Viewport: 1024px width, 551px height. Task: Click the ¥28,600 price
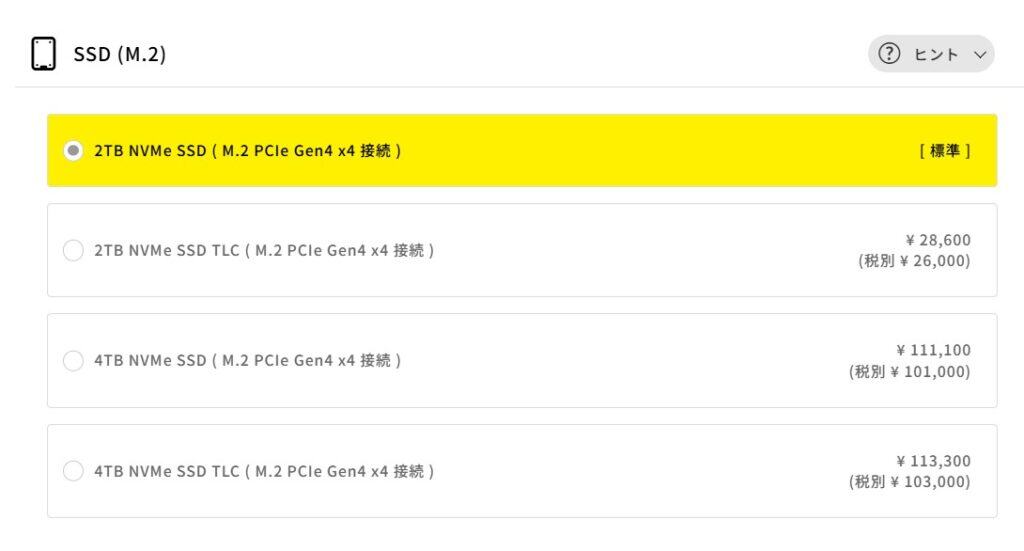937,240
